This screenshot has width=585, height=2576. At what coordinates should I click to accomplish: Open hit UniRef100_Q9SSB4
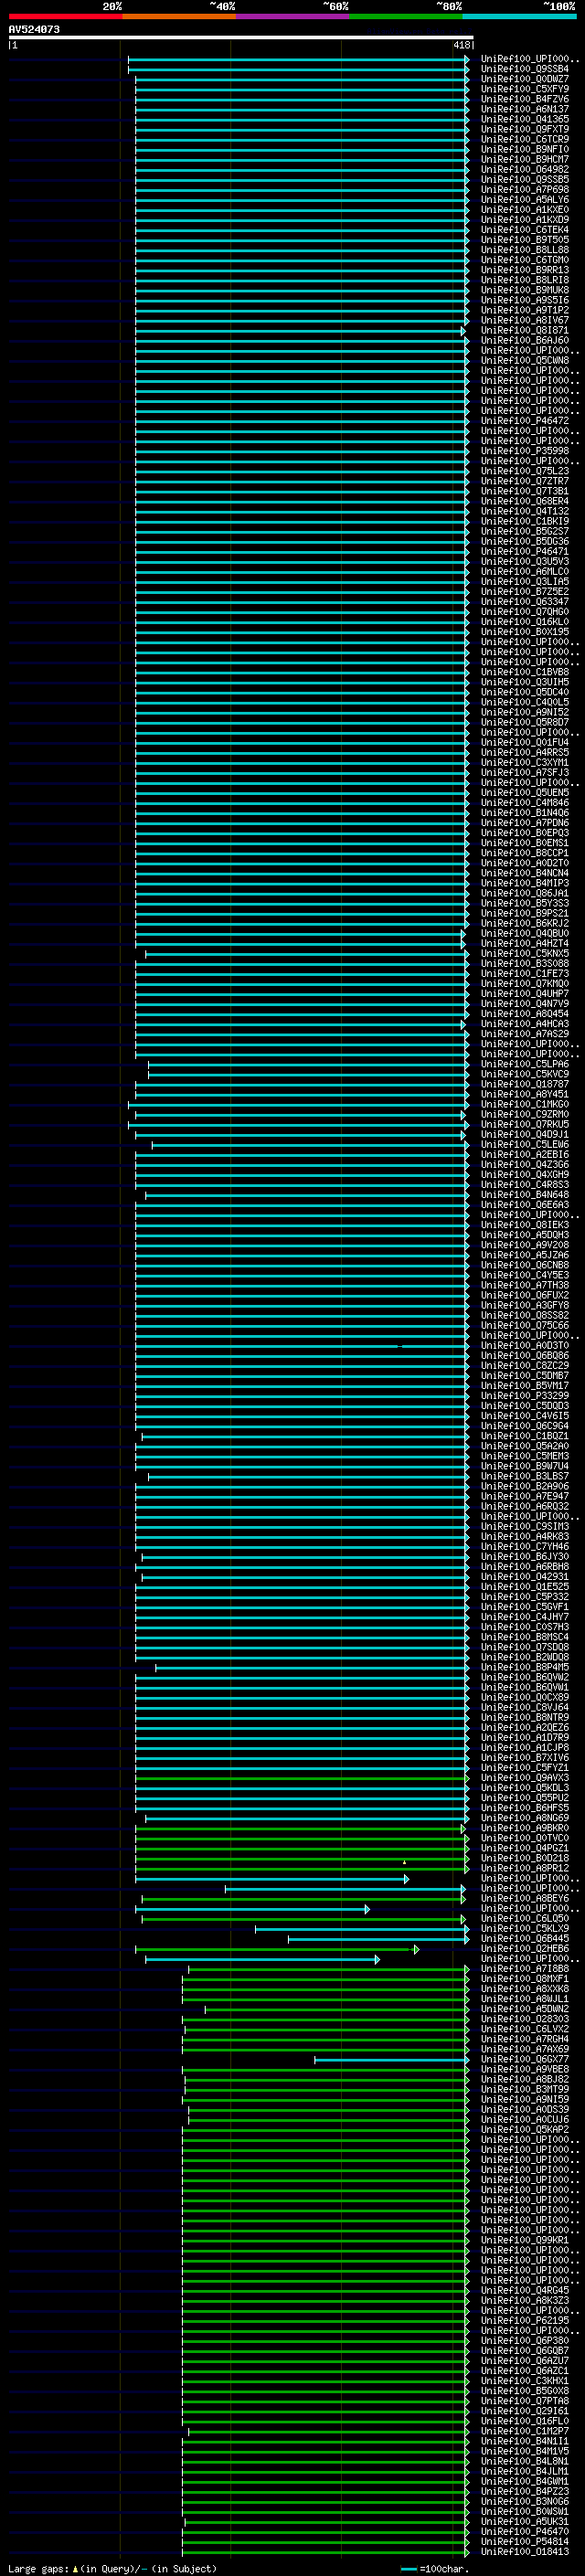coord(525,69)
